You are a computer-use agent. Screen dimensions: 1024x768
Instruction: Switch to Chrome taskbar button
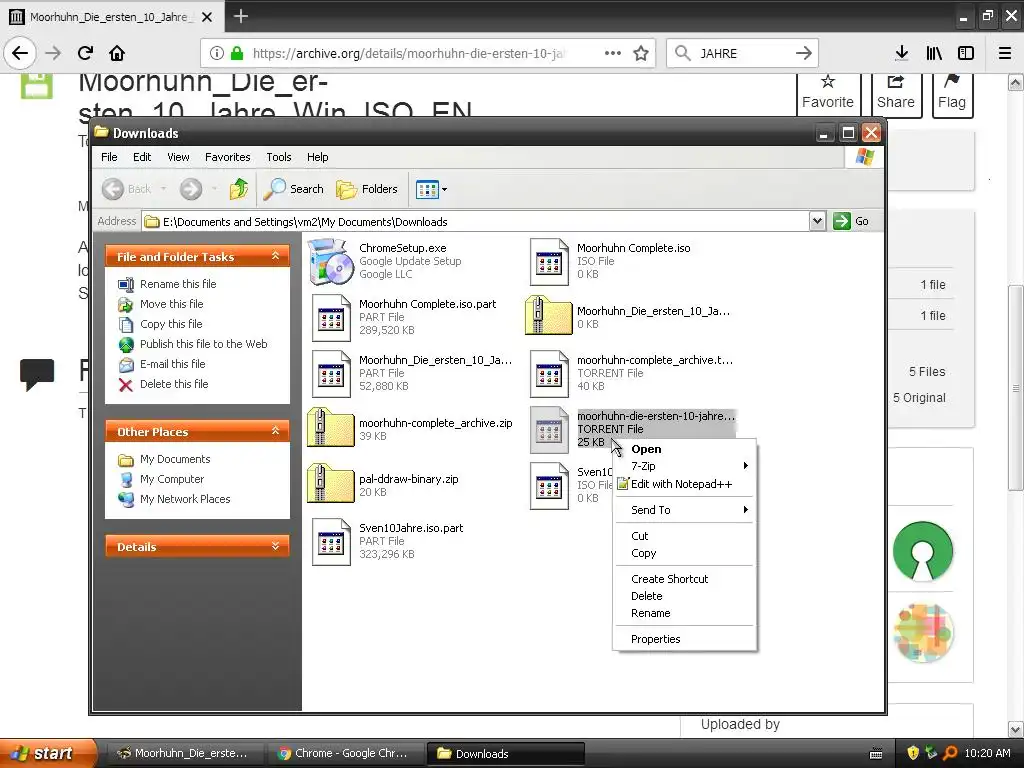point(344,753)
